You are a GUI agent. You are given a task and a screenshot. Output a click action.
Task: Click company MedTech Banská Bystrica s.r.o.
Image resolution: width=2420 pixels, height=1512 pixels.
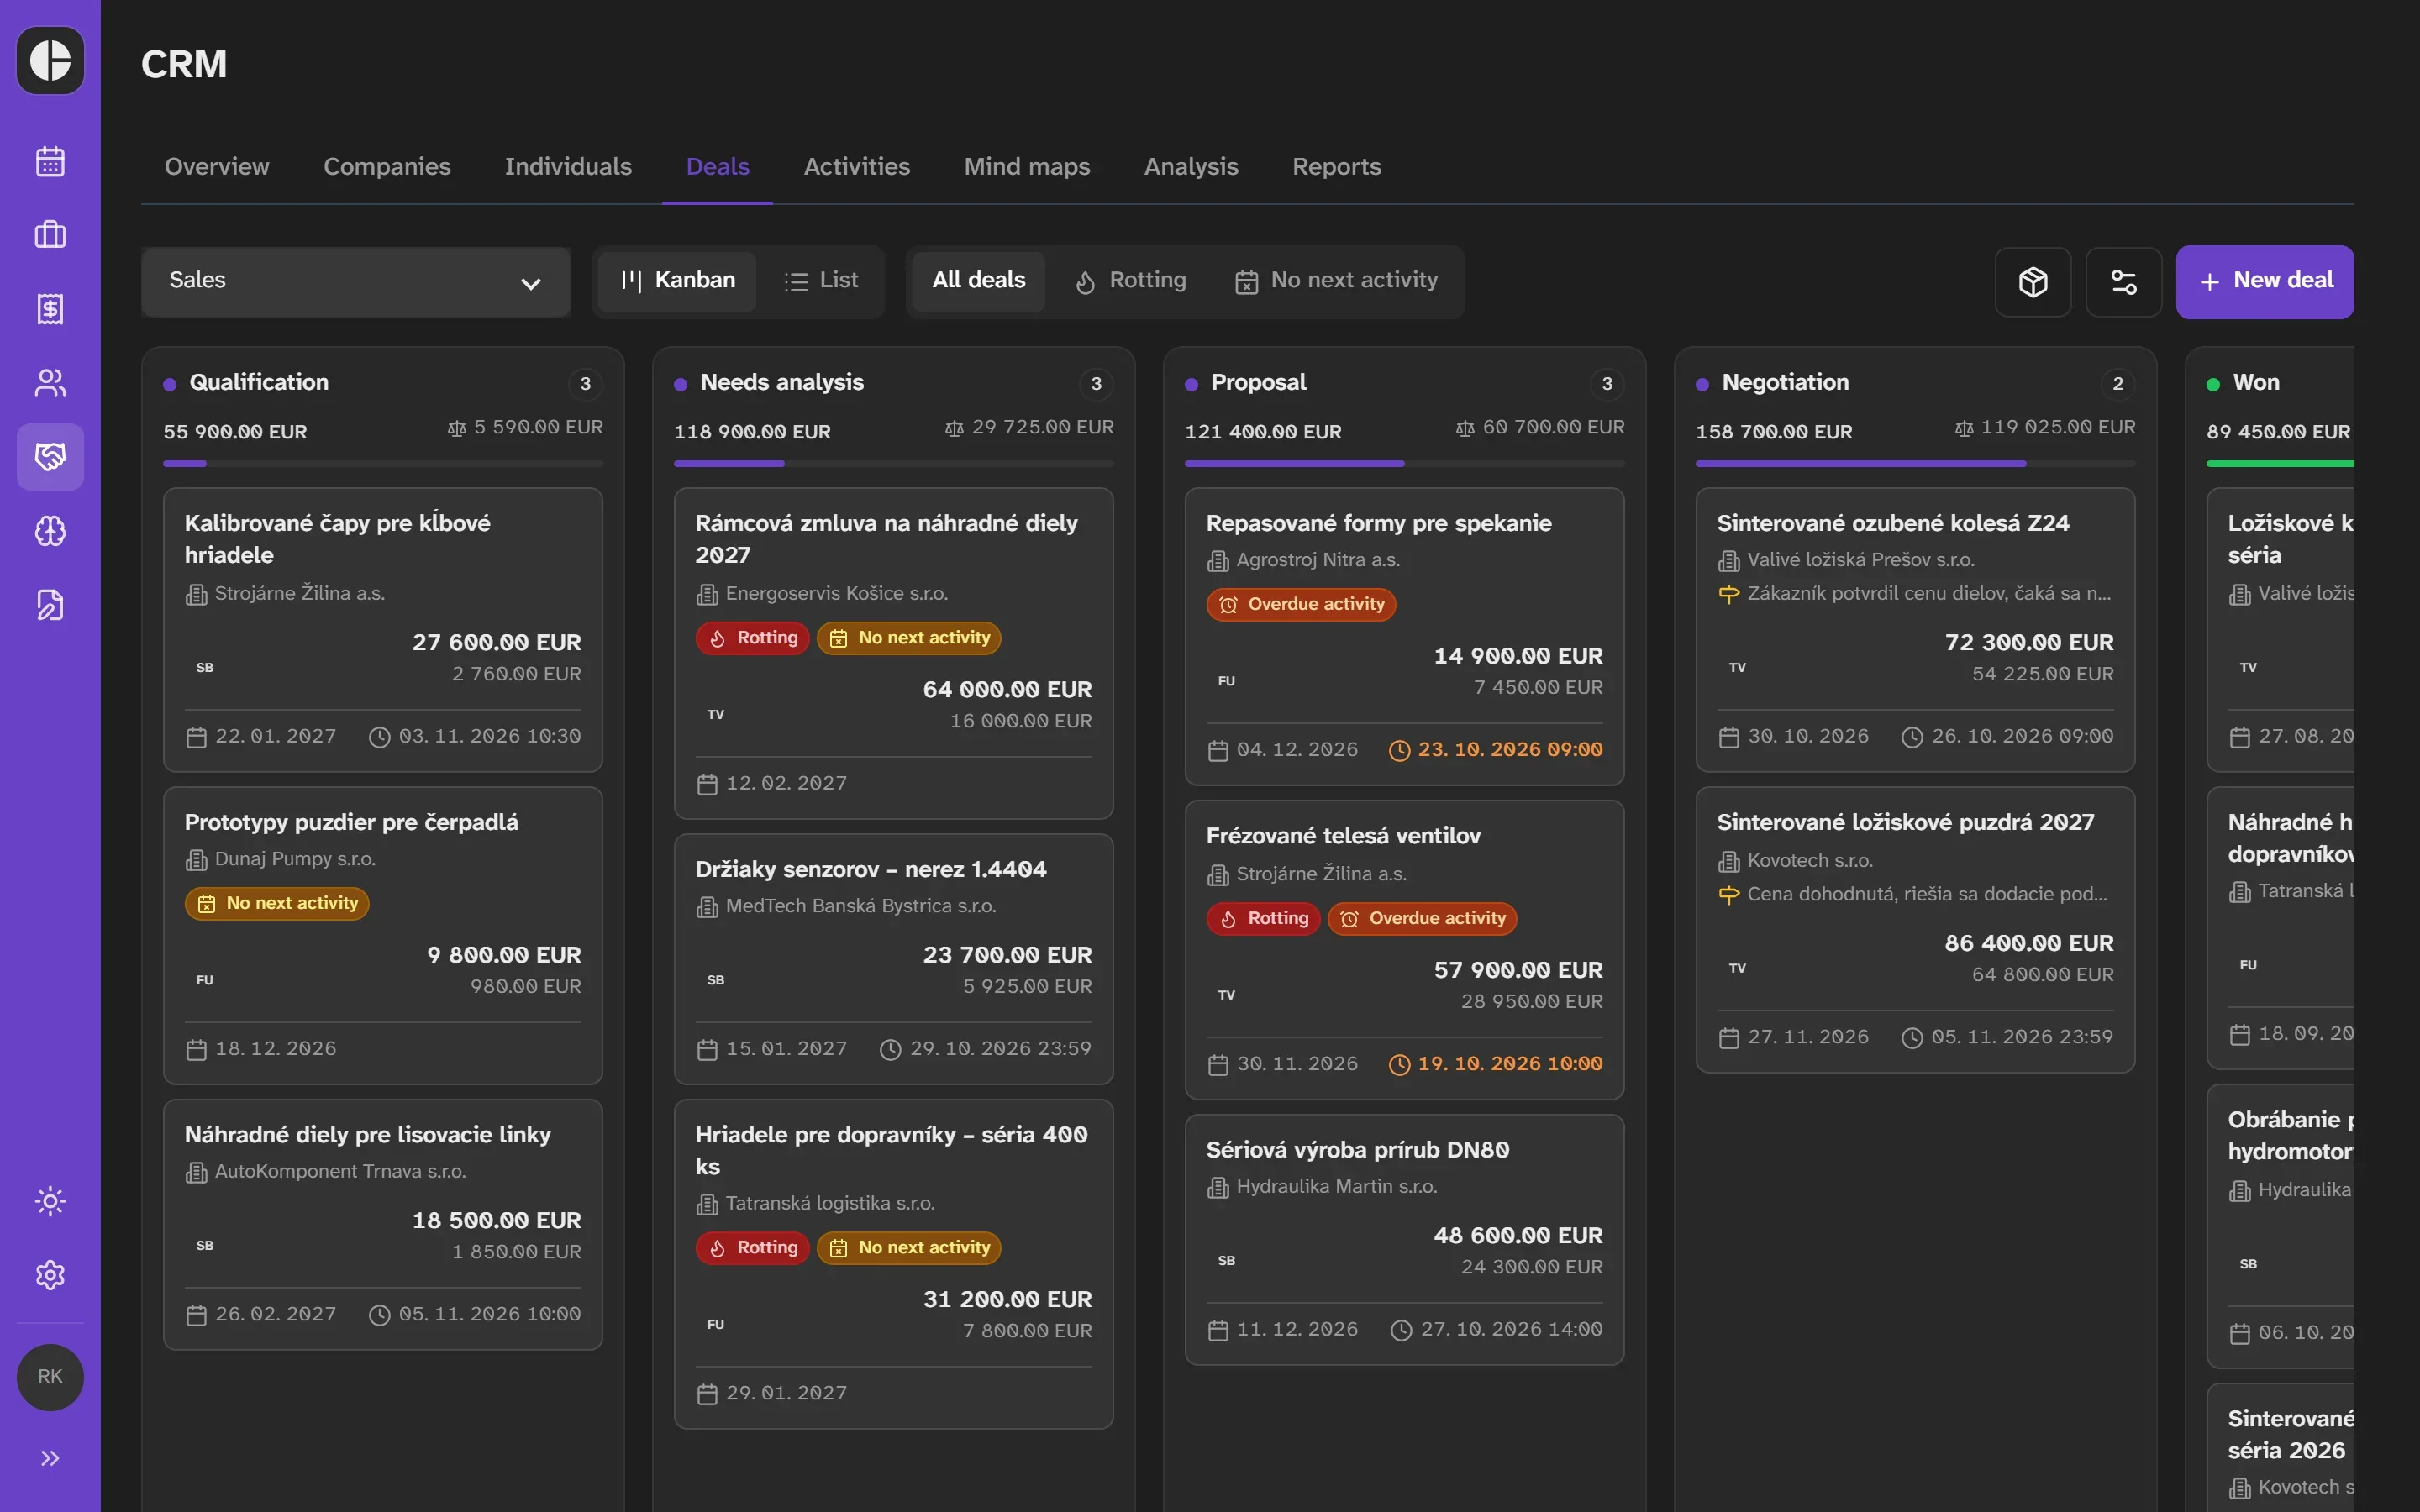[x=860, y=906]
